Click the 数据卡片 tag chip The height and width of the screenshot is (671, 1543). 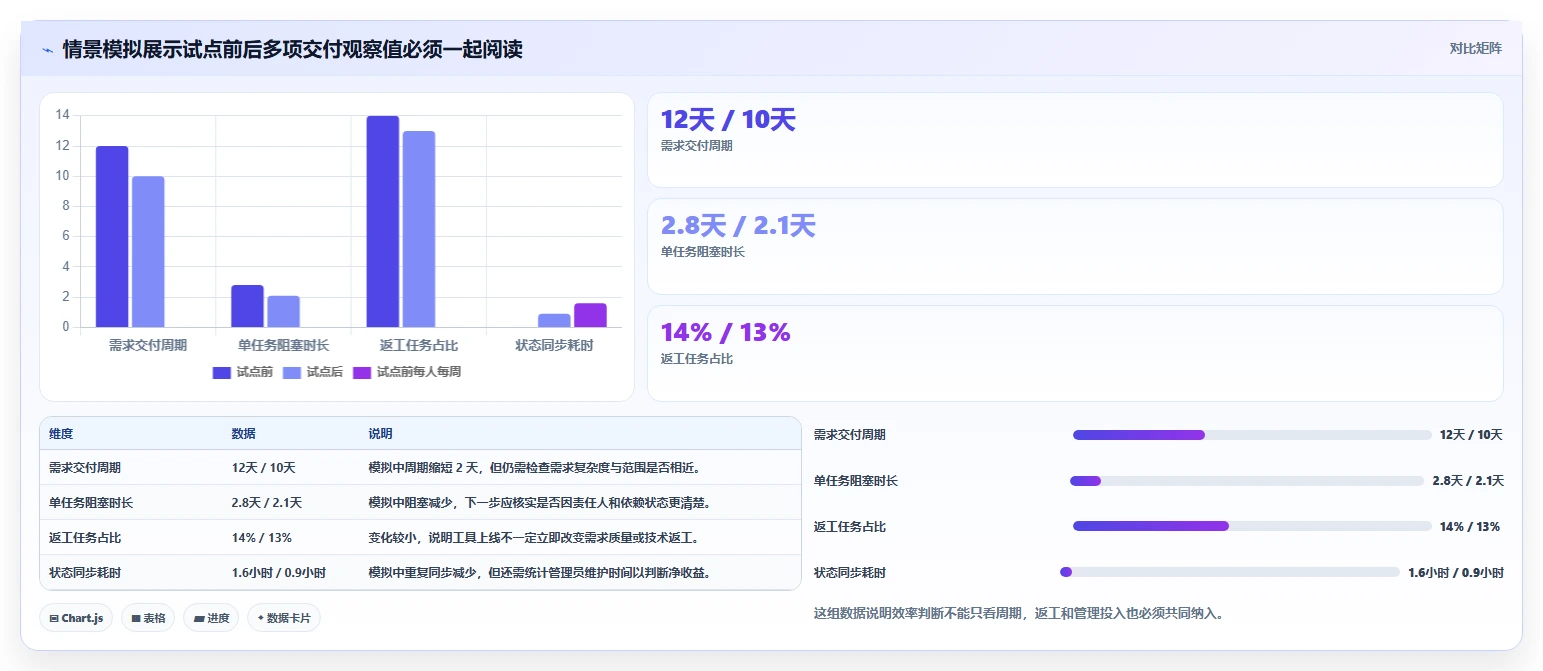[284, 618]
